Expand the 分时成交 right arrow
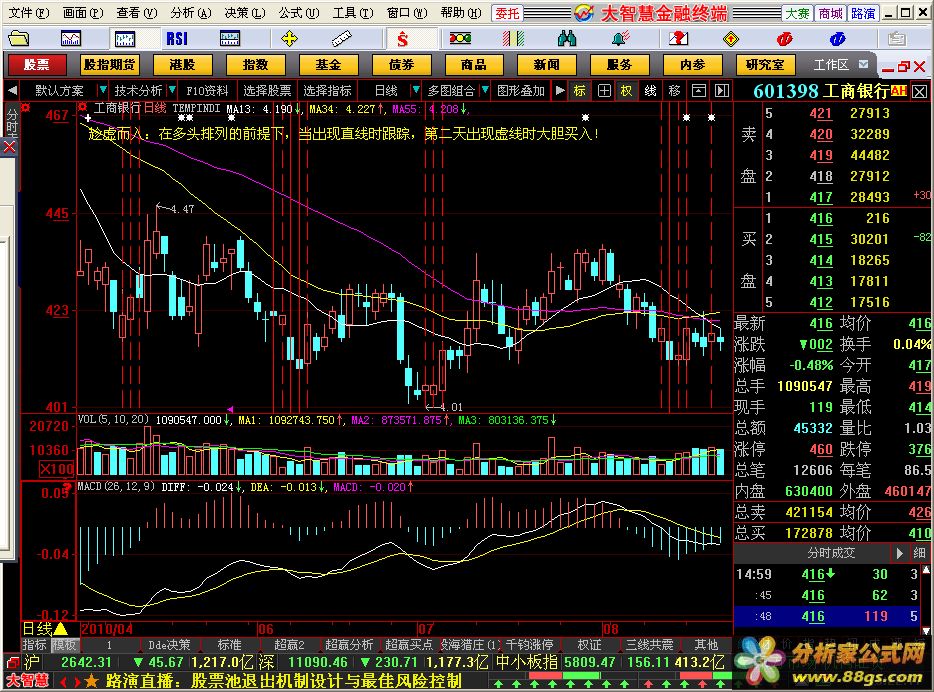 click(x=899, y=553)
